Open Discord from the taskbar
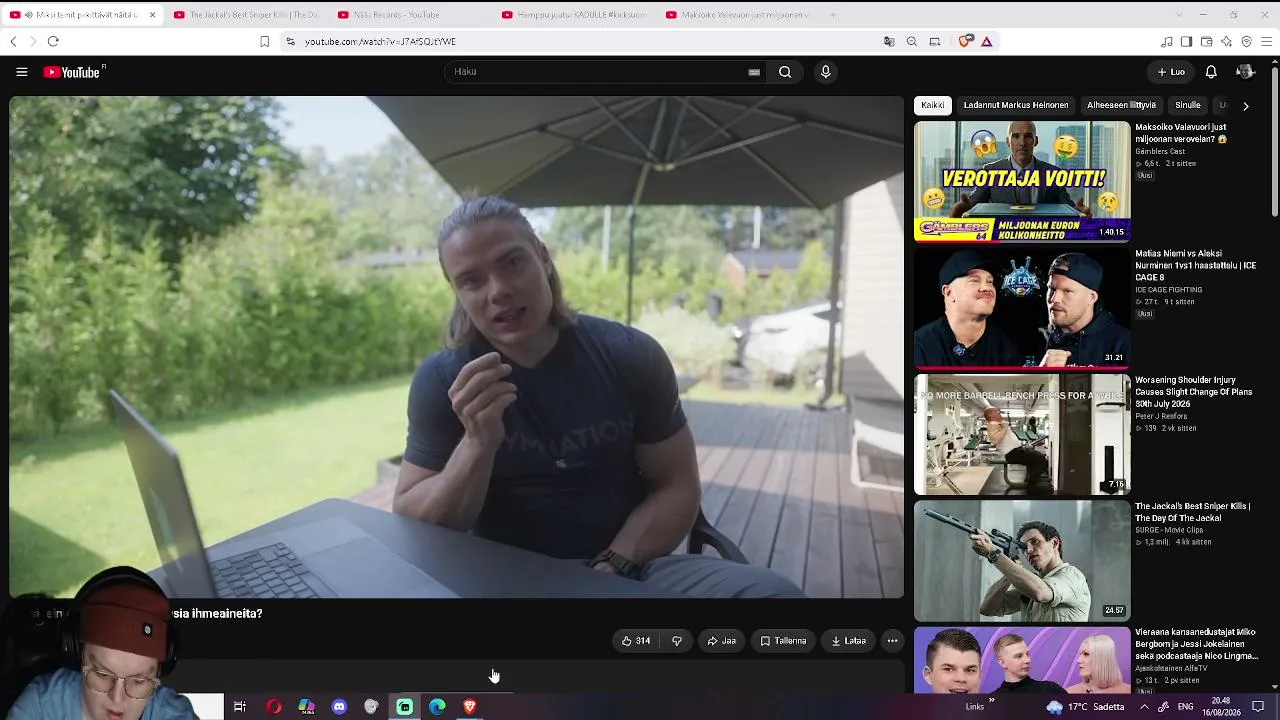The height and width of the screenshot is (720, 1280). click(x=339, y=707)
